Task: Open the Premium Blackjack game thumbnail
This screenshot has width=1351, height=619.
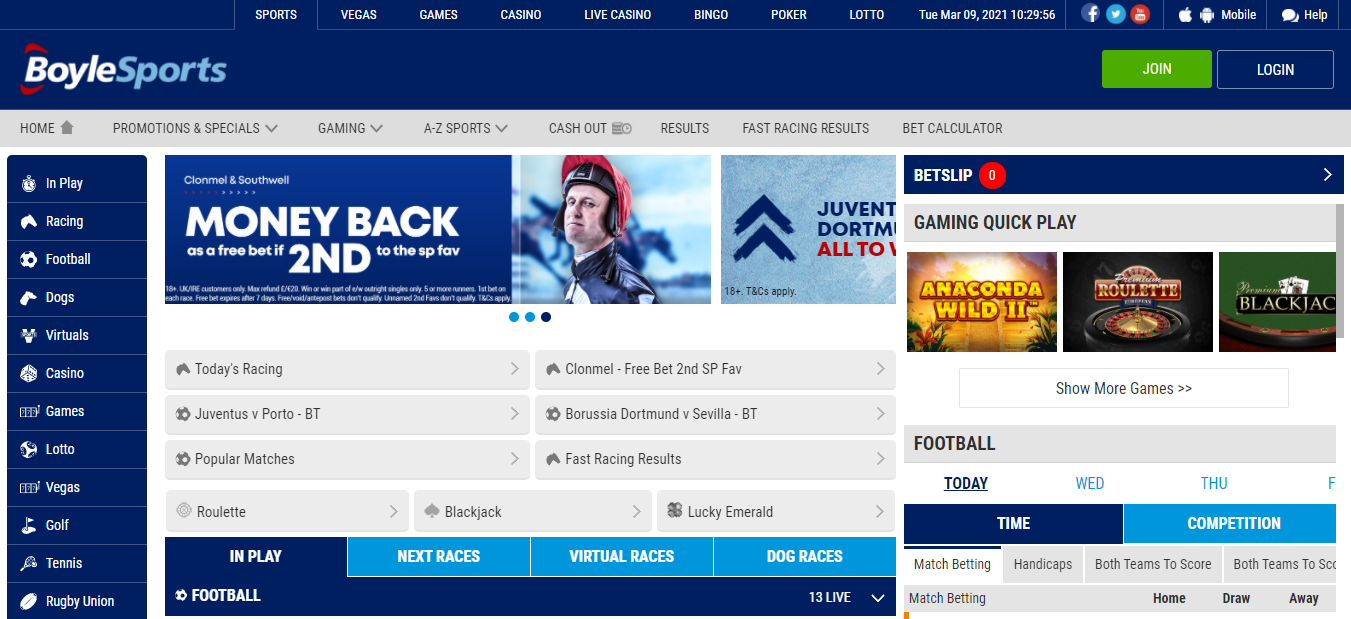Action: tap(1277, 302)
